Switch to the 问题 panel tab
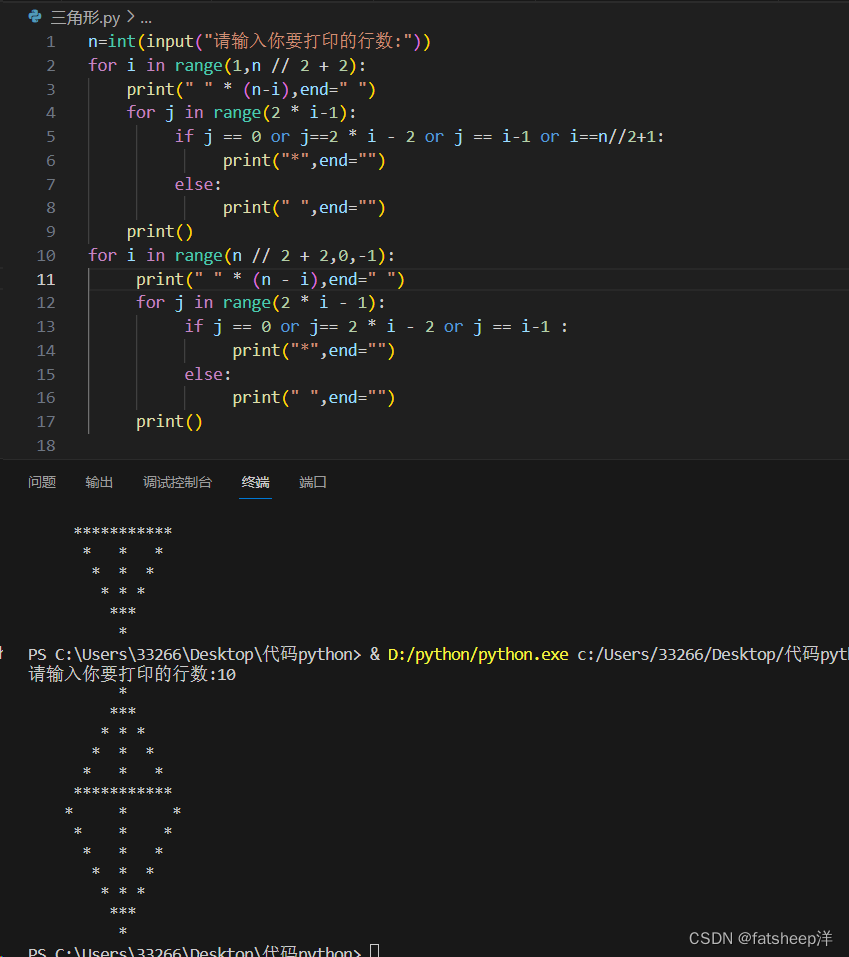The width and height of the screenshot is (849, 957). pyautogui.click(x=42, y=482)
